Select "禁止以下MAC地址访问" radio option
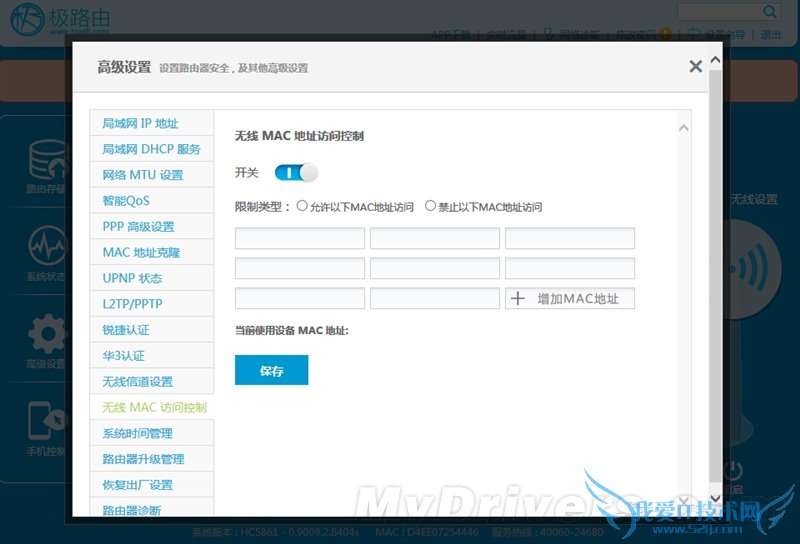The image size is (800, 544). point(430,206)
